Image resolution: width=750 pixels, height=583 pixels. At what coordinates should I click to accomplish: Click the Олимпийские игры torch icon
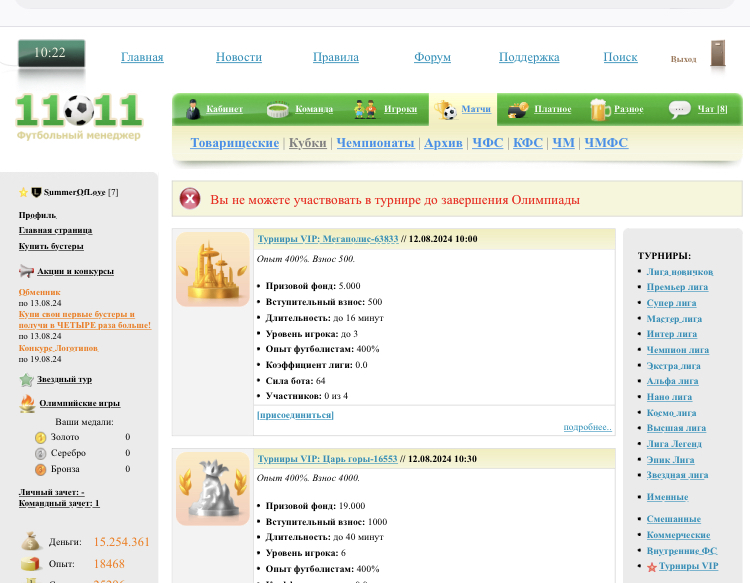coord(27,403)
